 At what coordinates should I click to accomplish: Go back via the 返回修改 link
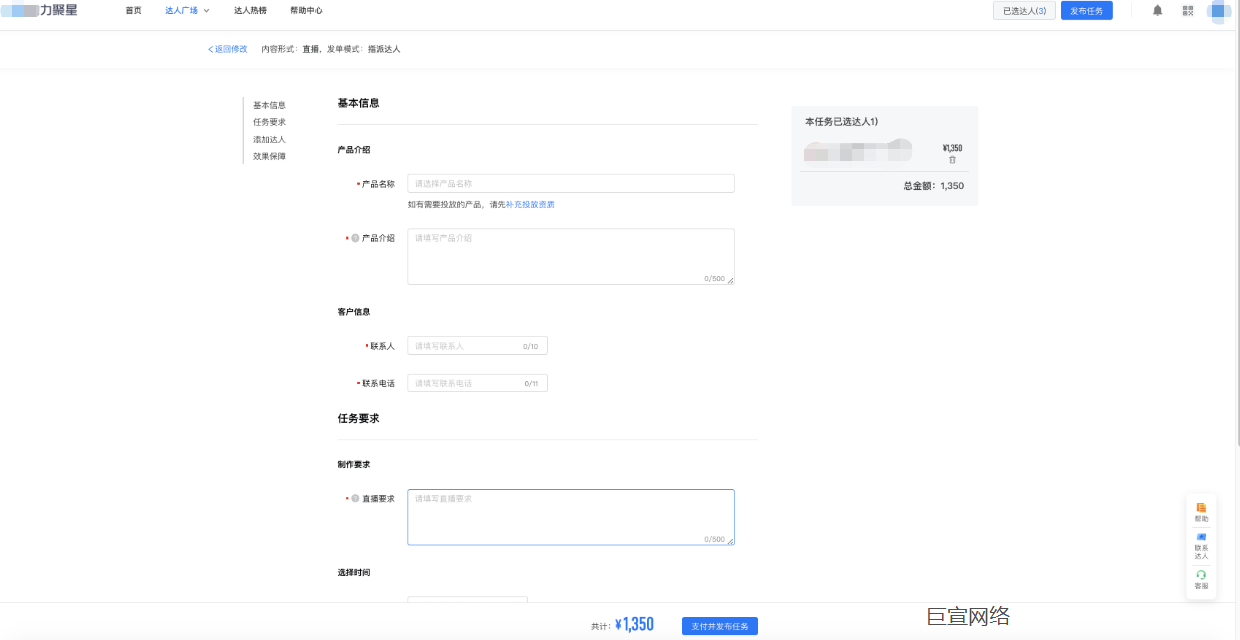click(227, 48)
